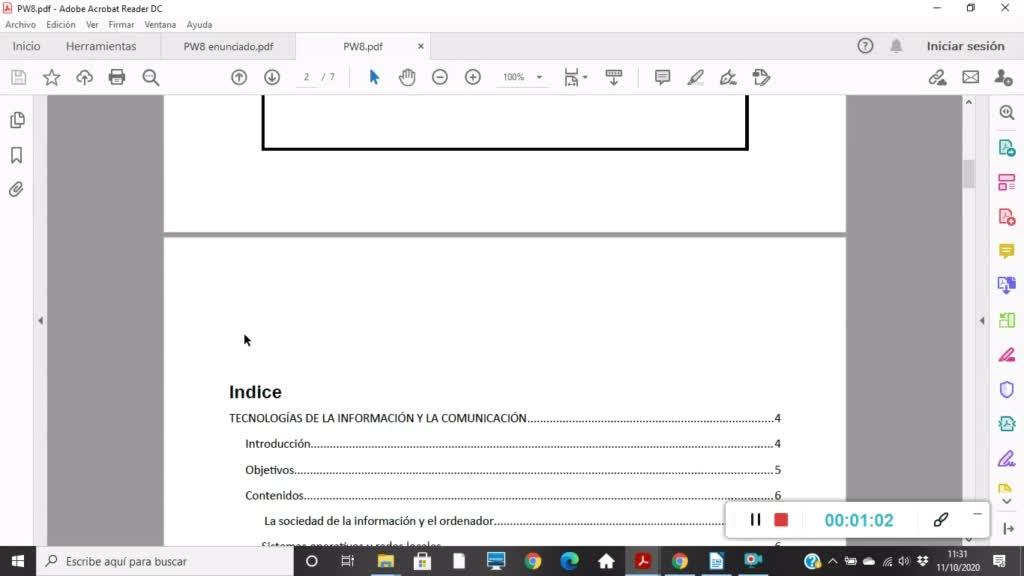
Task: Share a link to the file
Action: (x=937, y=77)
